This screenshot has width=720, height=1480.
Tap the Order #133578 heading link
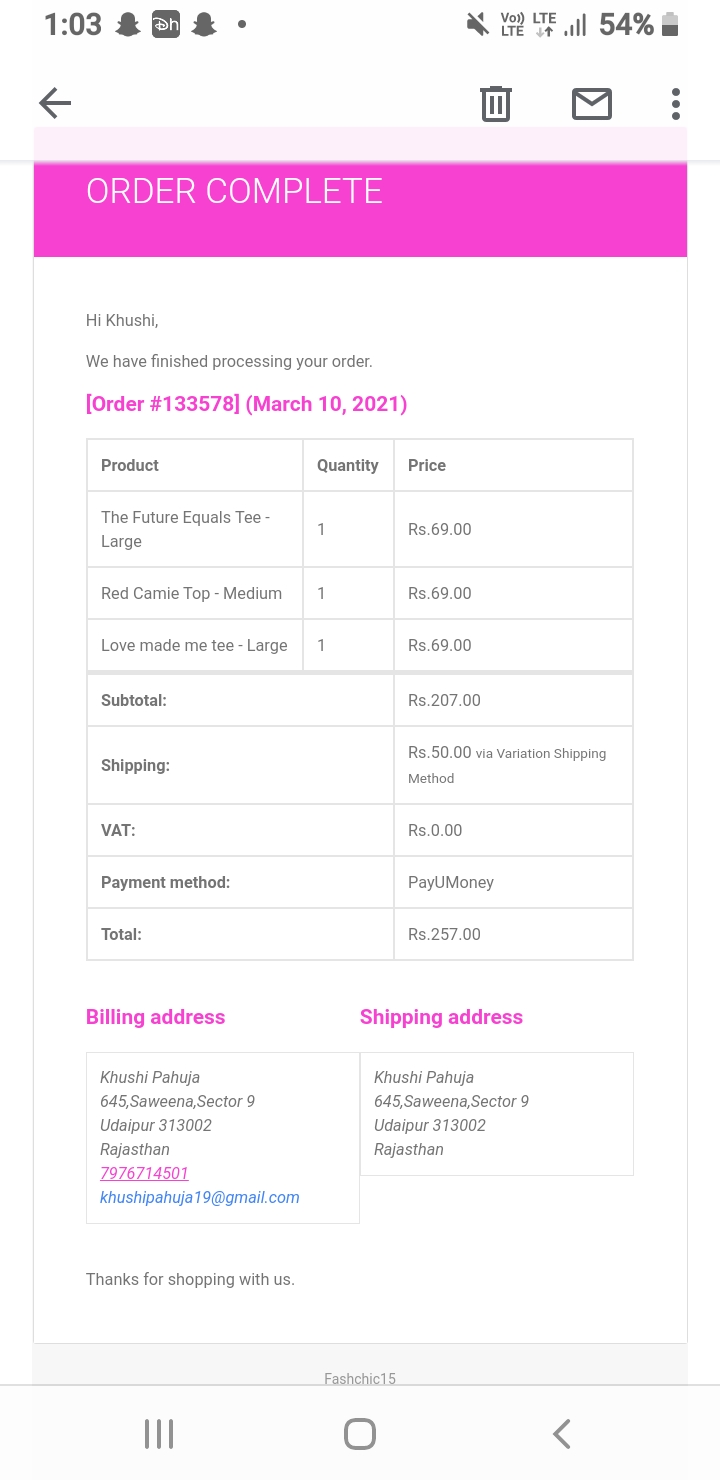click(246, 404)
